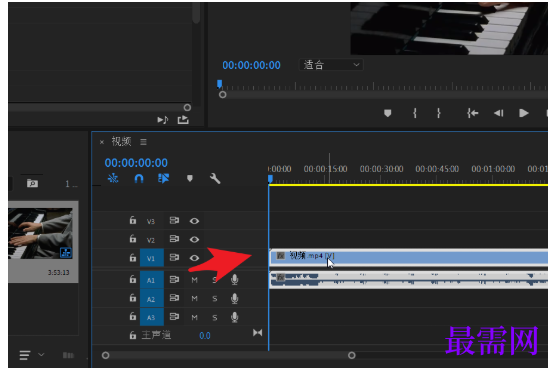This screenshot has height=372, width=557.
Task: Click program monitor zoom scroll handle
Action: pyautogui.click(x=222, y=95)
